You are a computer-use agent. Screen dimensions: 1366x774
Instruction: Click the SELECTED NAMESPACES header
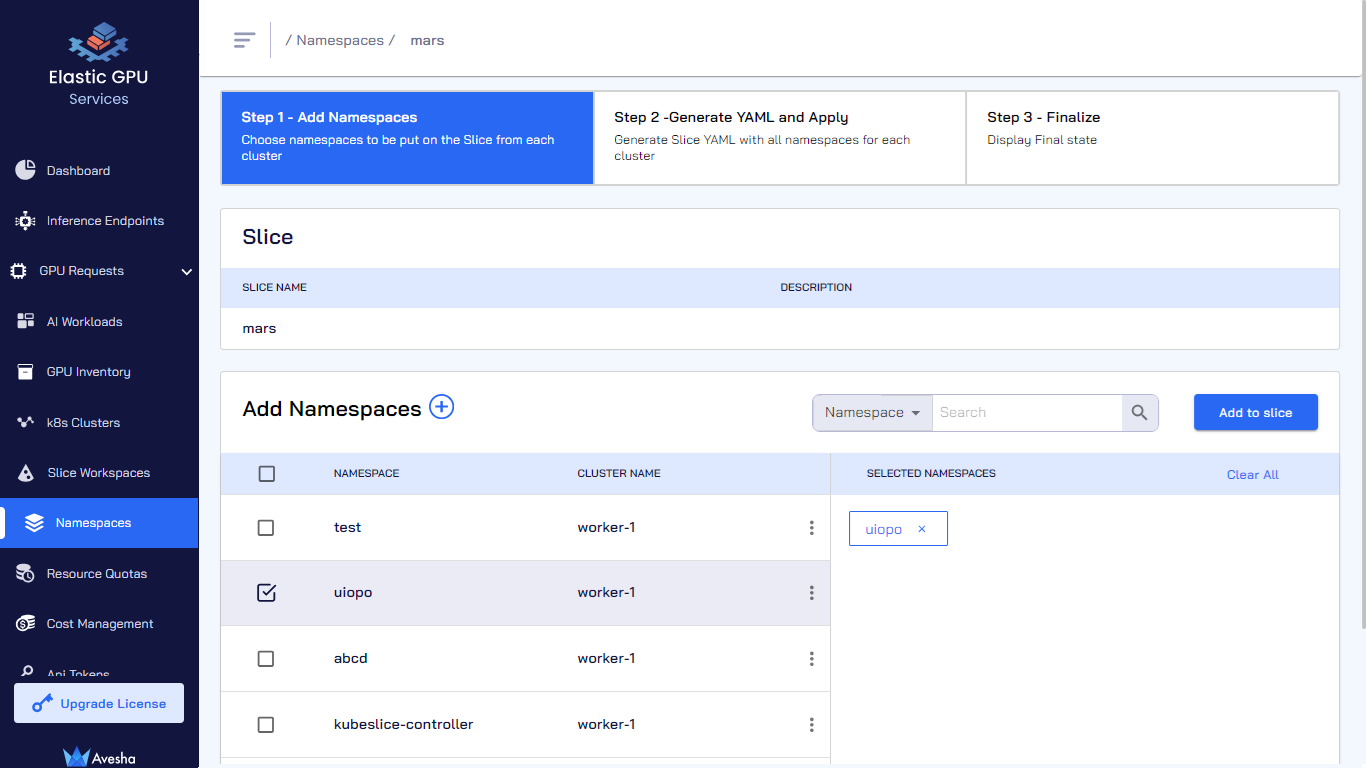[x=931, y=474]
